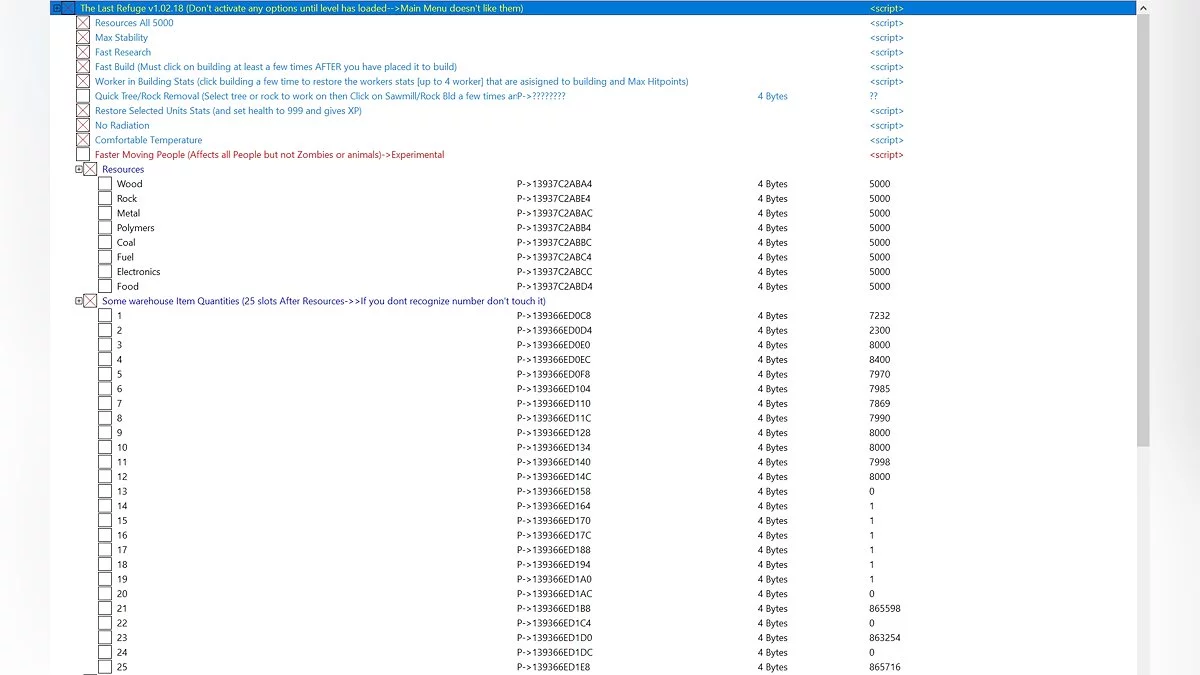Click the 4 Bytes type of Metal

(x=773, y=213)
